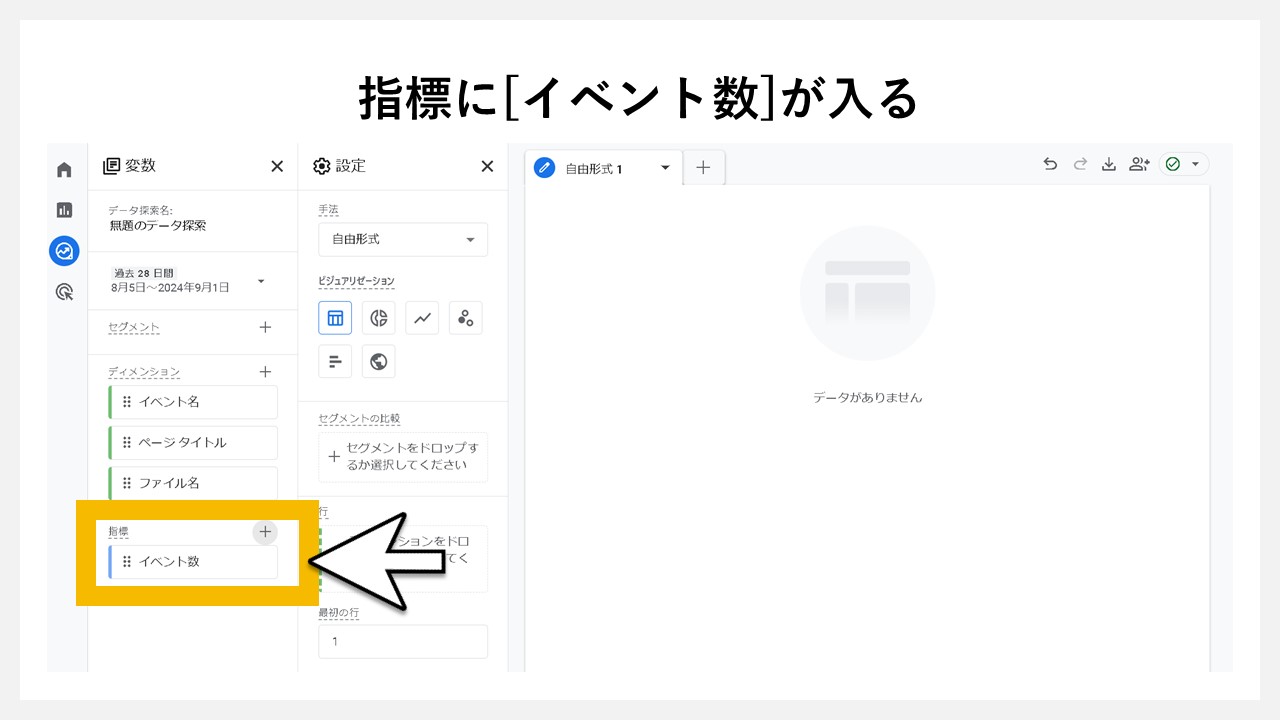Select the scatter plot visualization

click(x=466, y=317)
